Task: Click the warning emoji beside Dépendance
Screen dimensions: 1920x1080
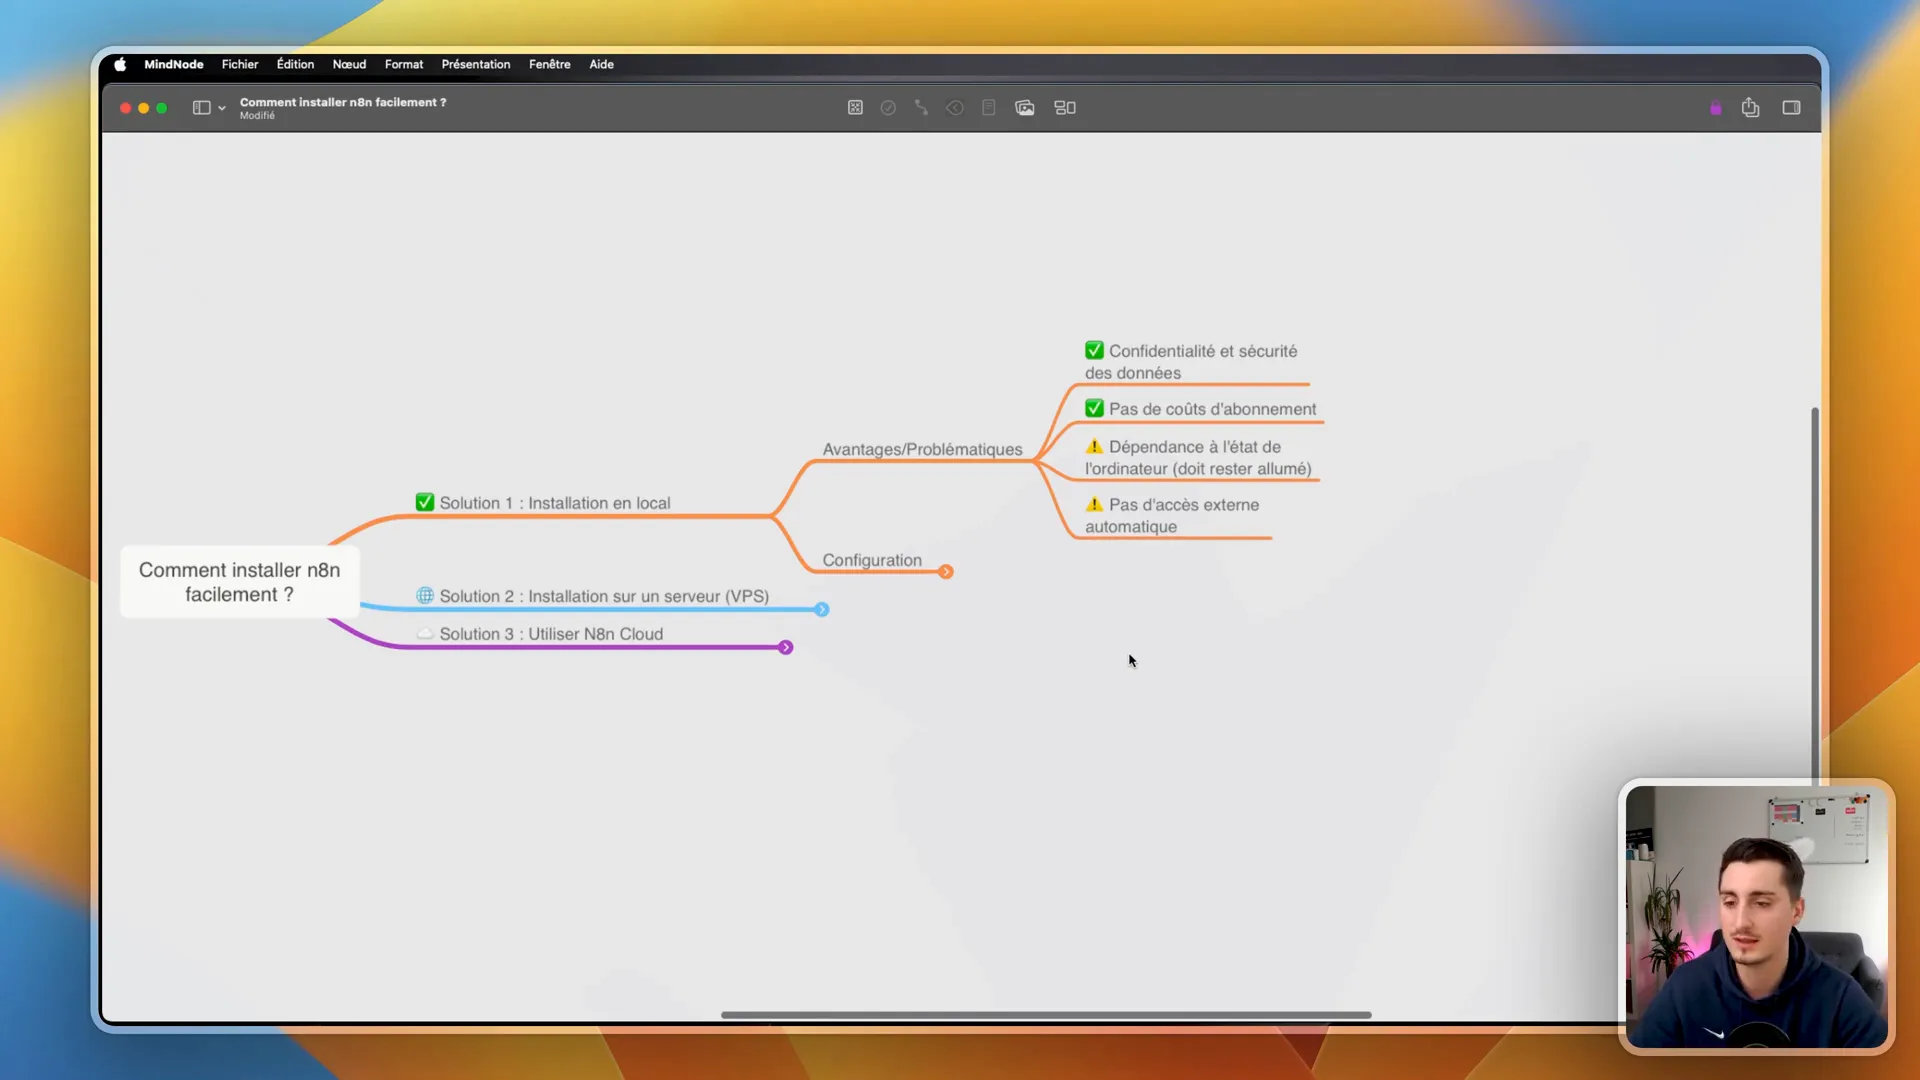Action: click(1094, 446)
